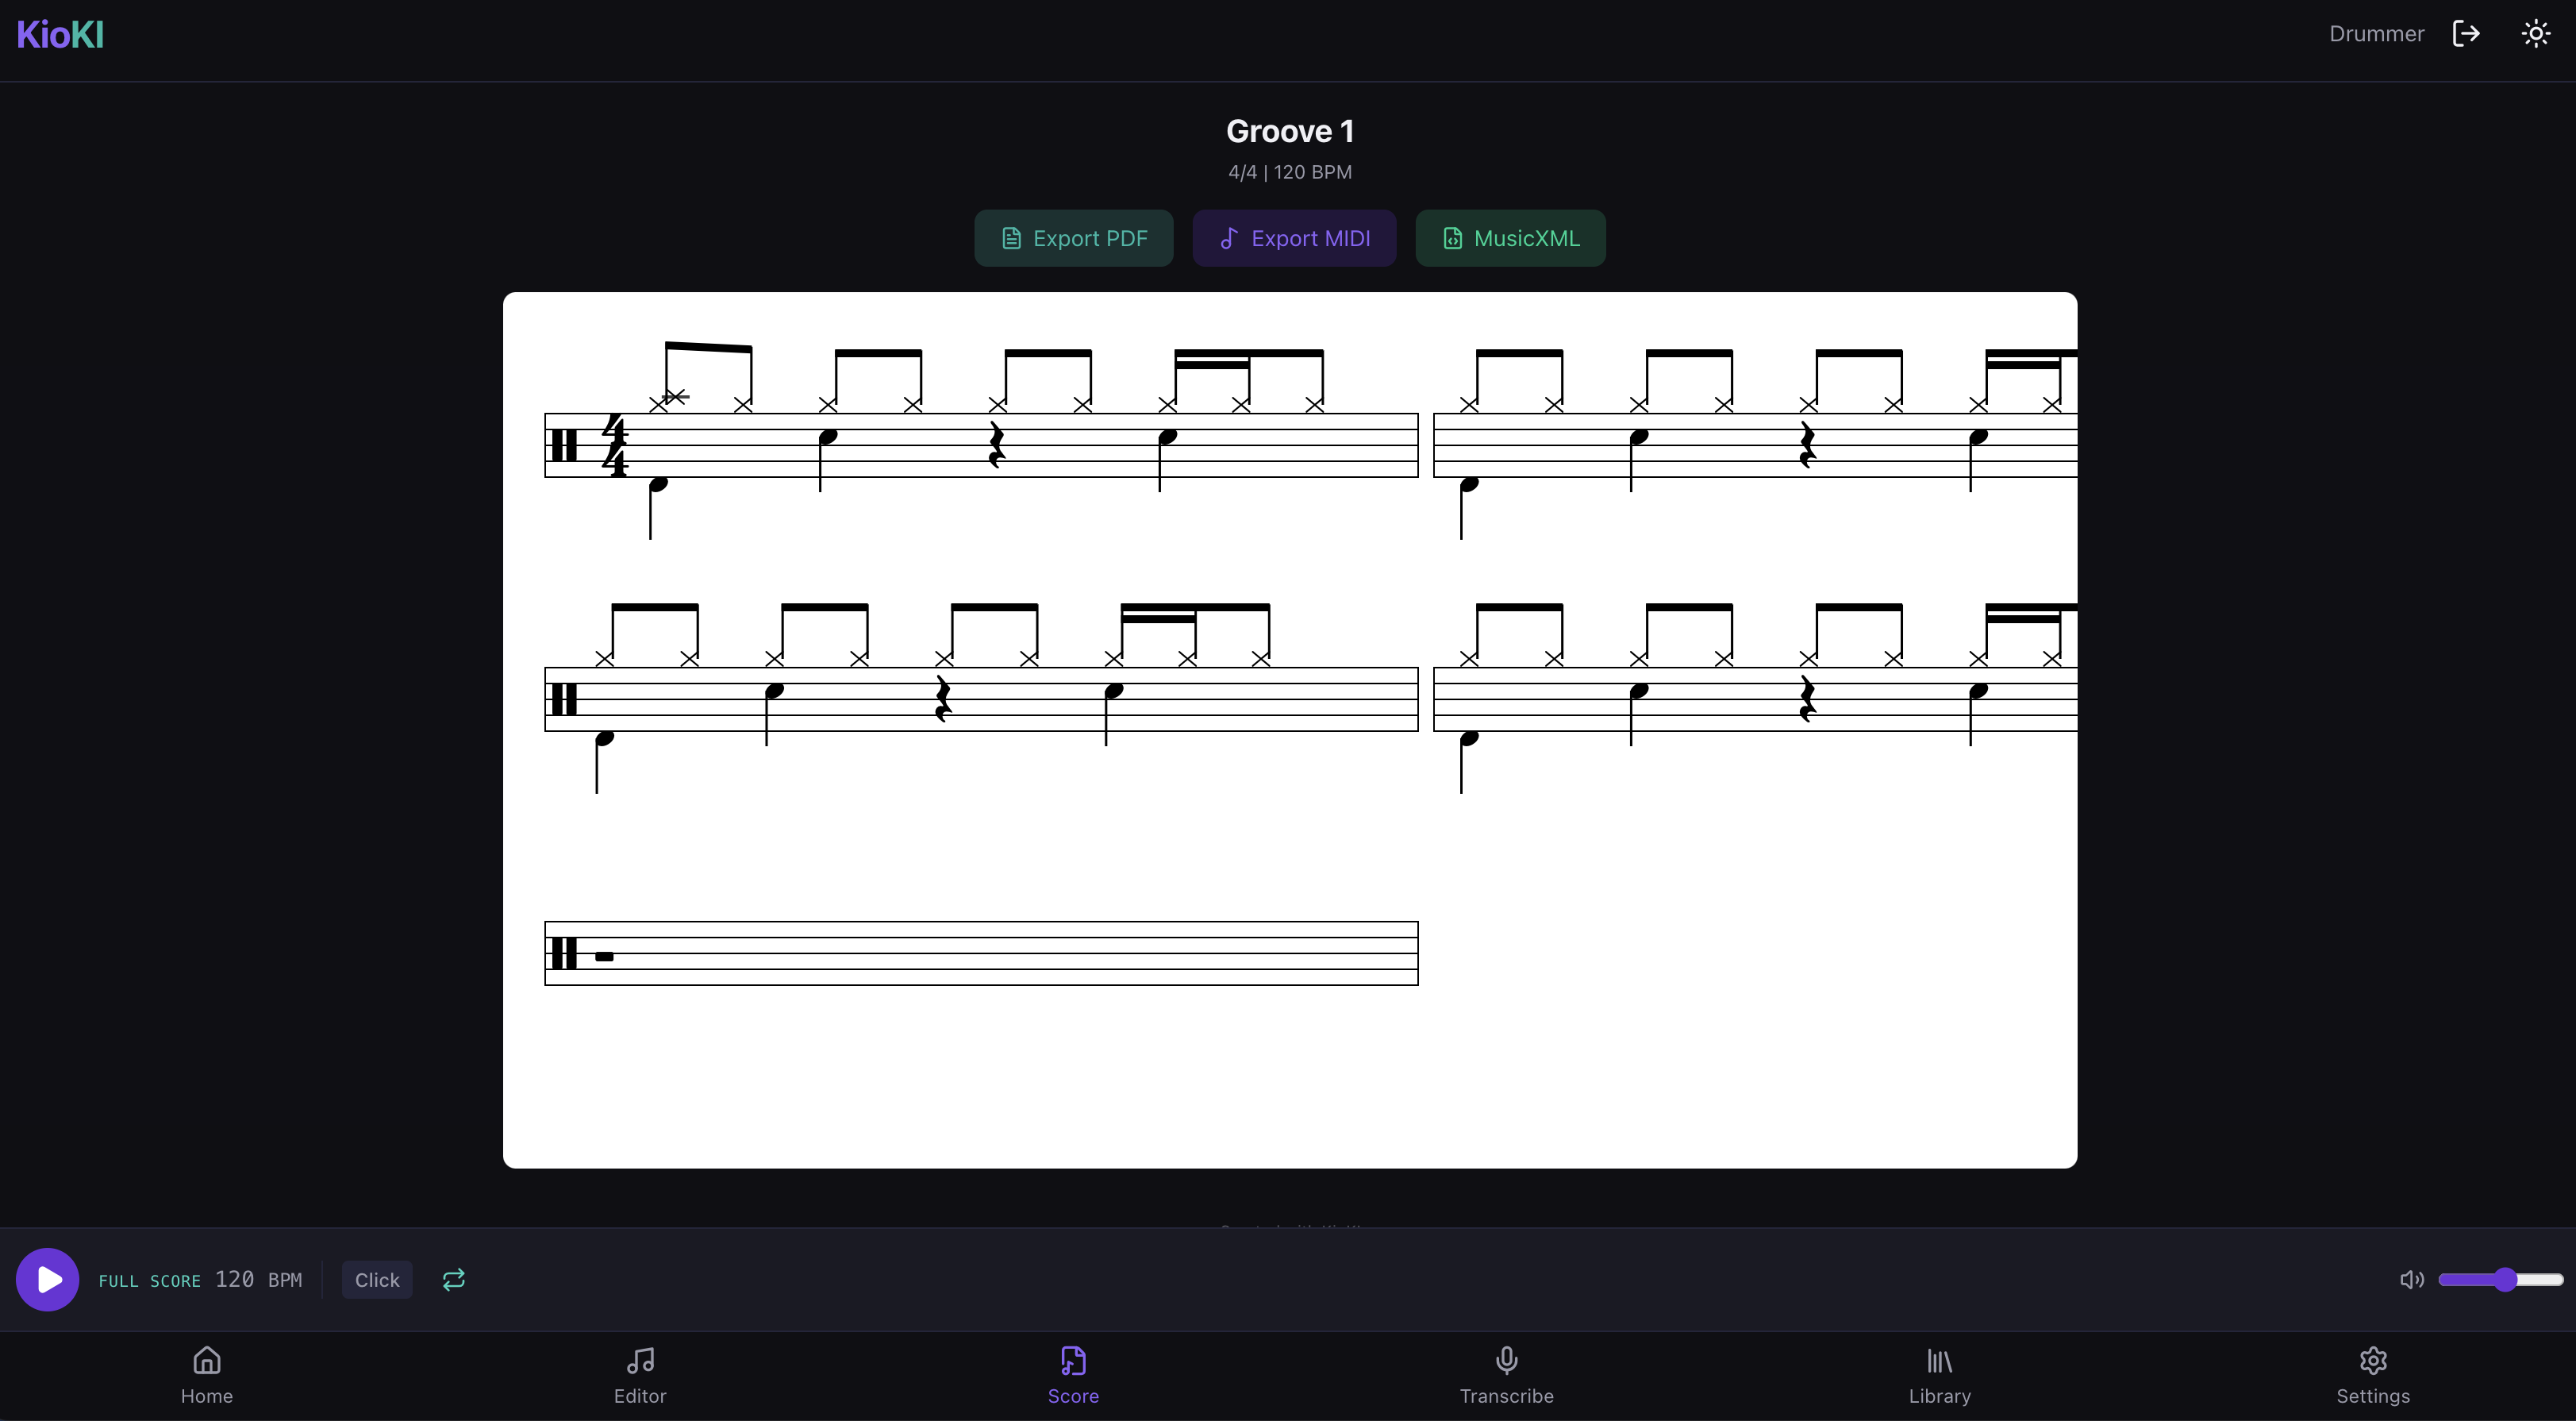Select the Settings gear icon
This screenshot has width=2576, height=1421.
pos(2373,1360)
